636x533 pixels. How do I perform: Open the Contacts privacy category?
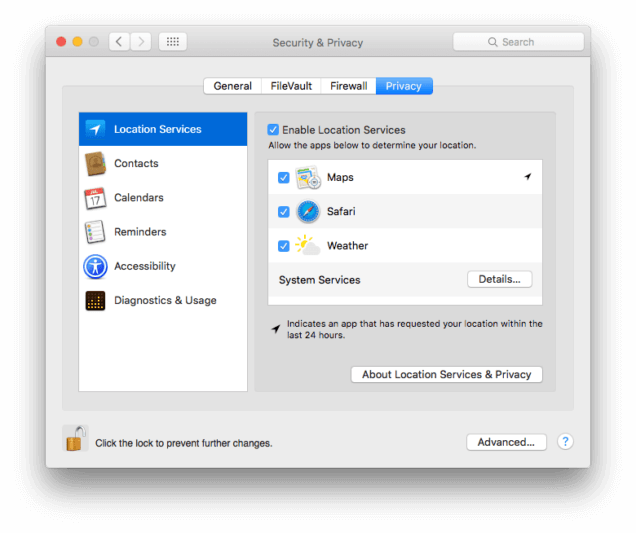[163, 163]
